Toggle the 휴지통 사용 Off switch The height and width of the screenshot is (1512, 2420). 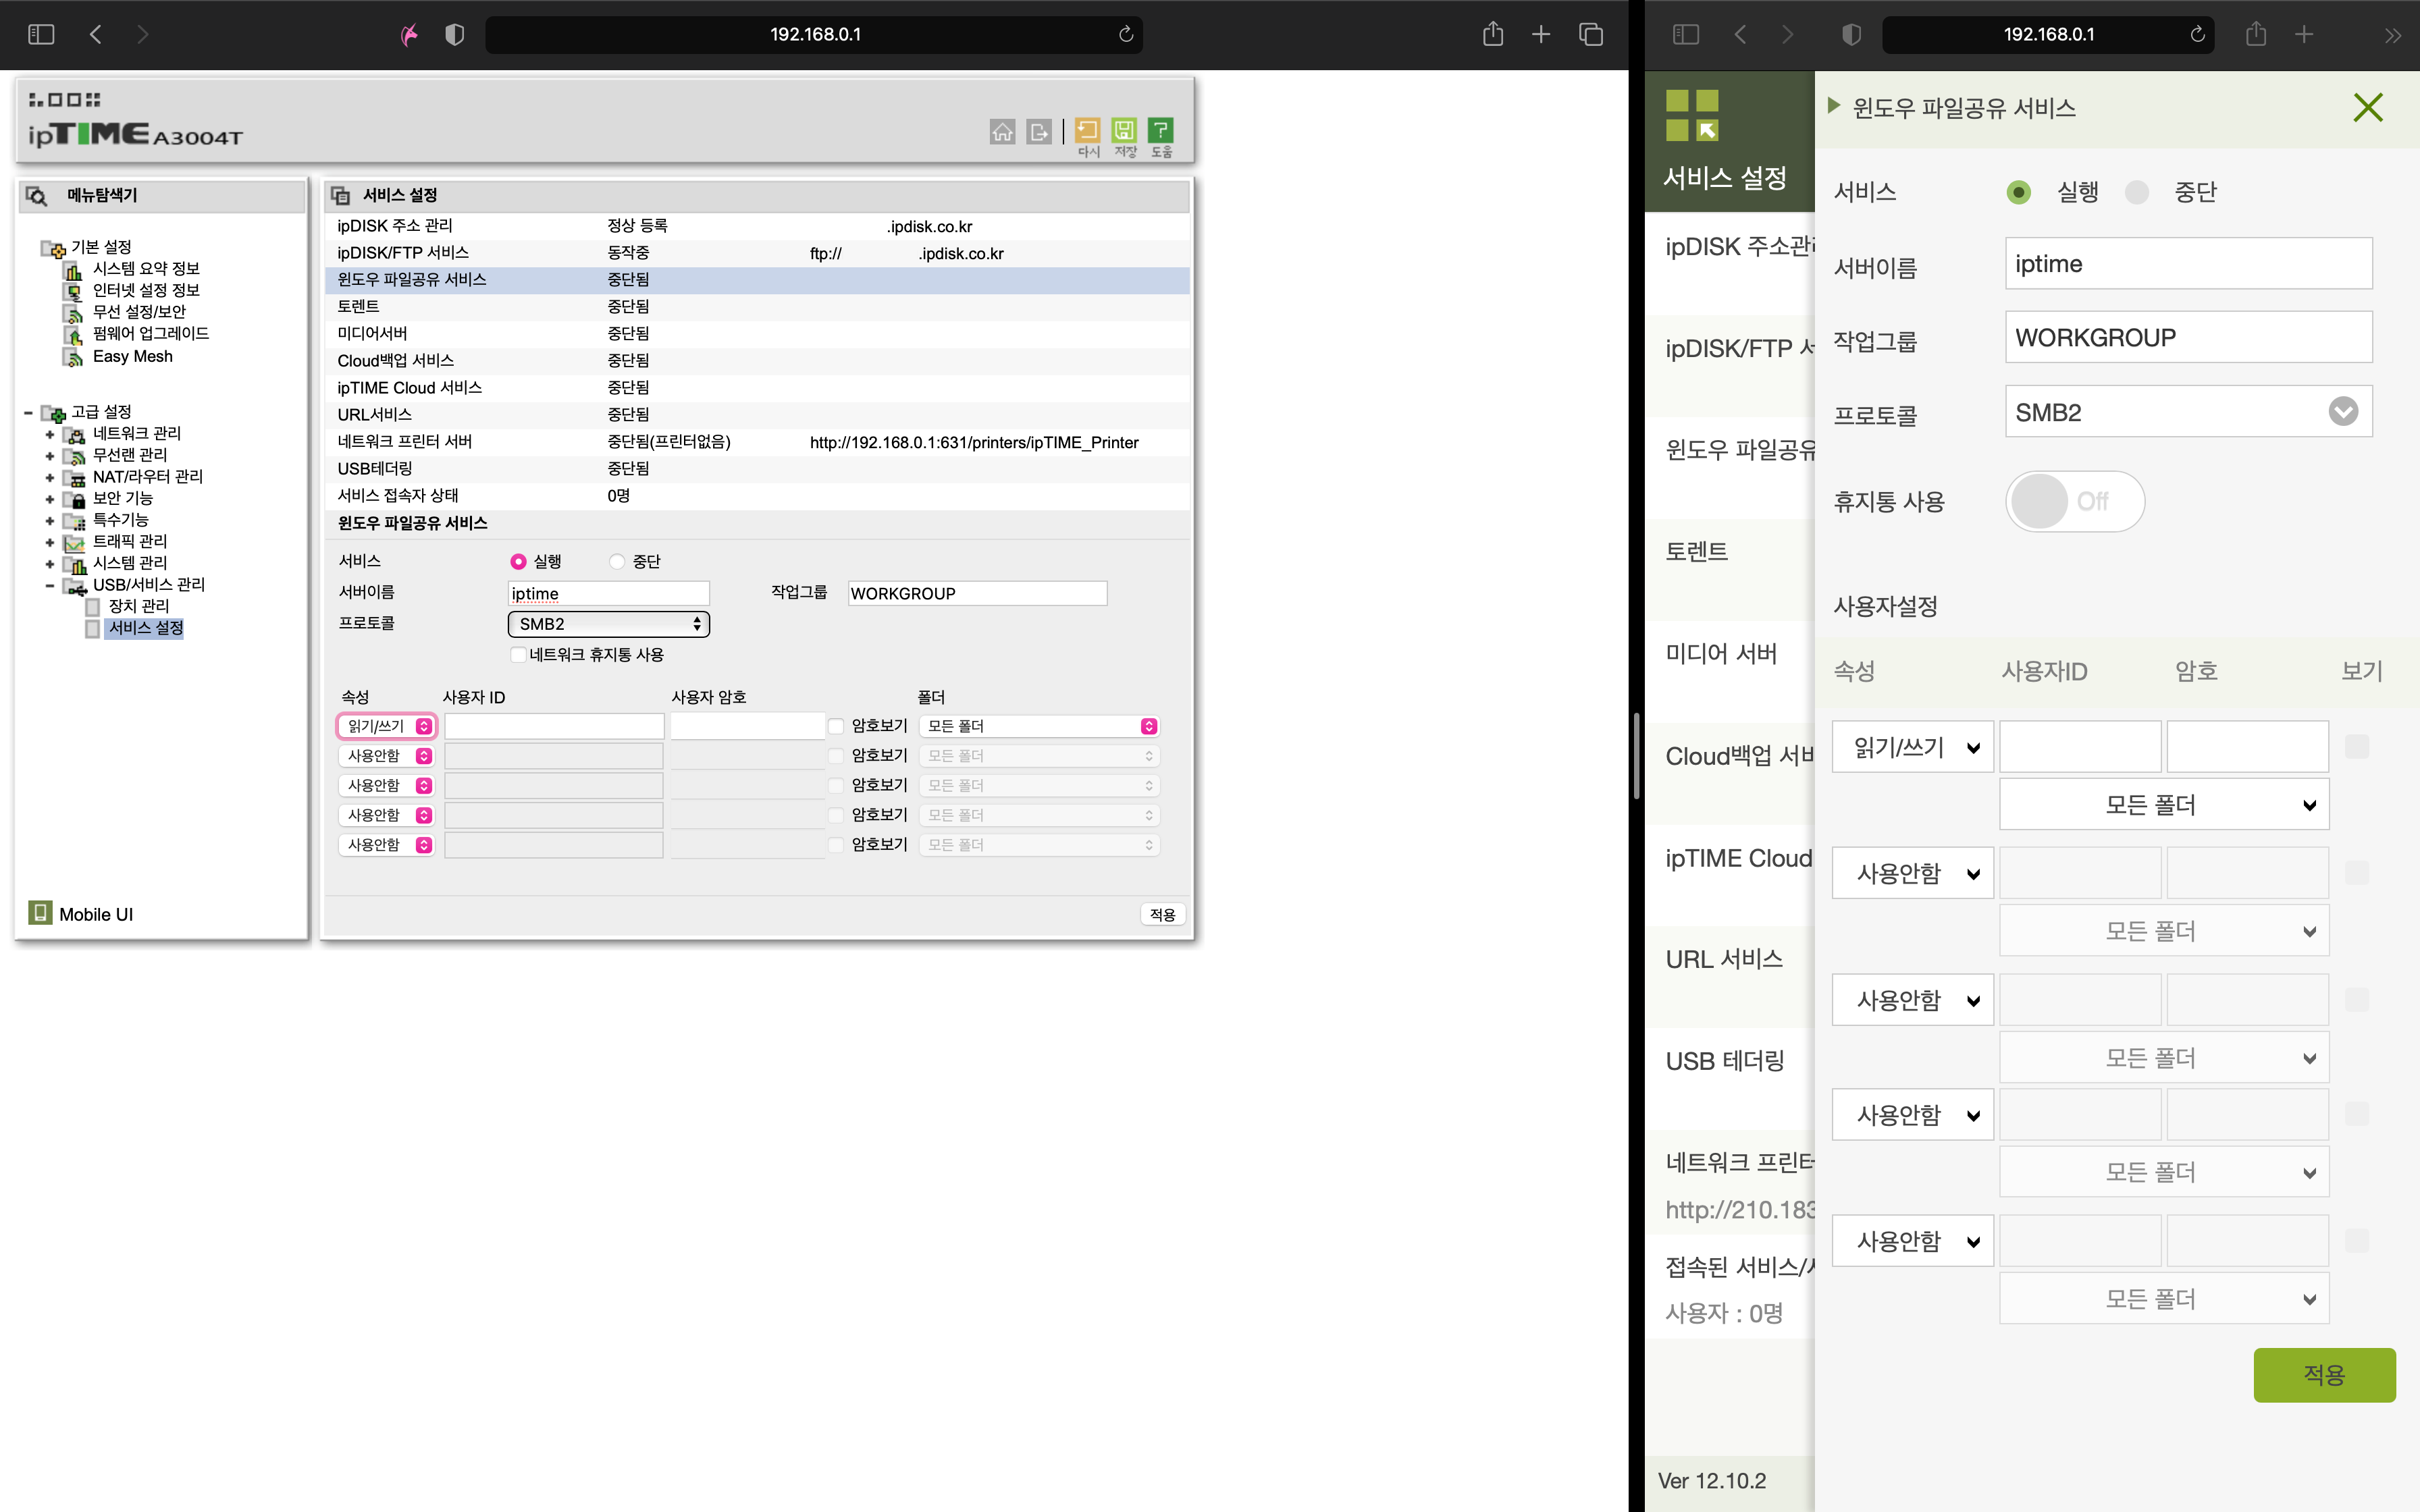(2074, 501)
